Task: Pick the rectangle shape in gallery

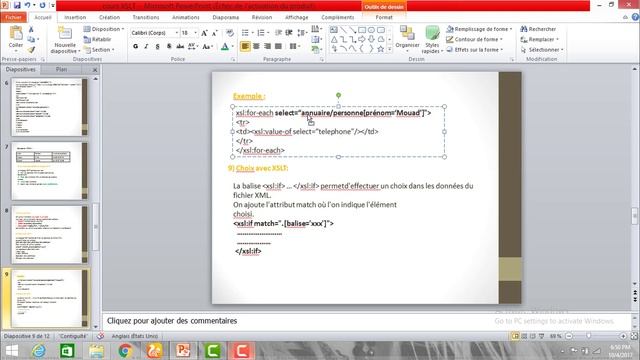Action: point(362,30)
